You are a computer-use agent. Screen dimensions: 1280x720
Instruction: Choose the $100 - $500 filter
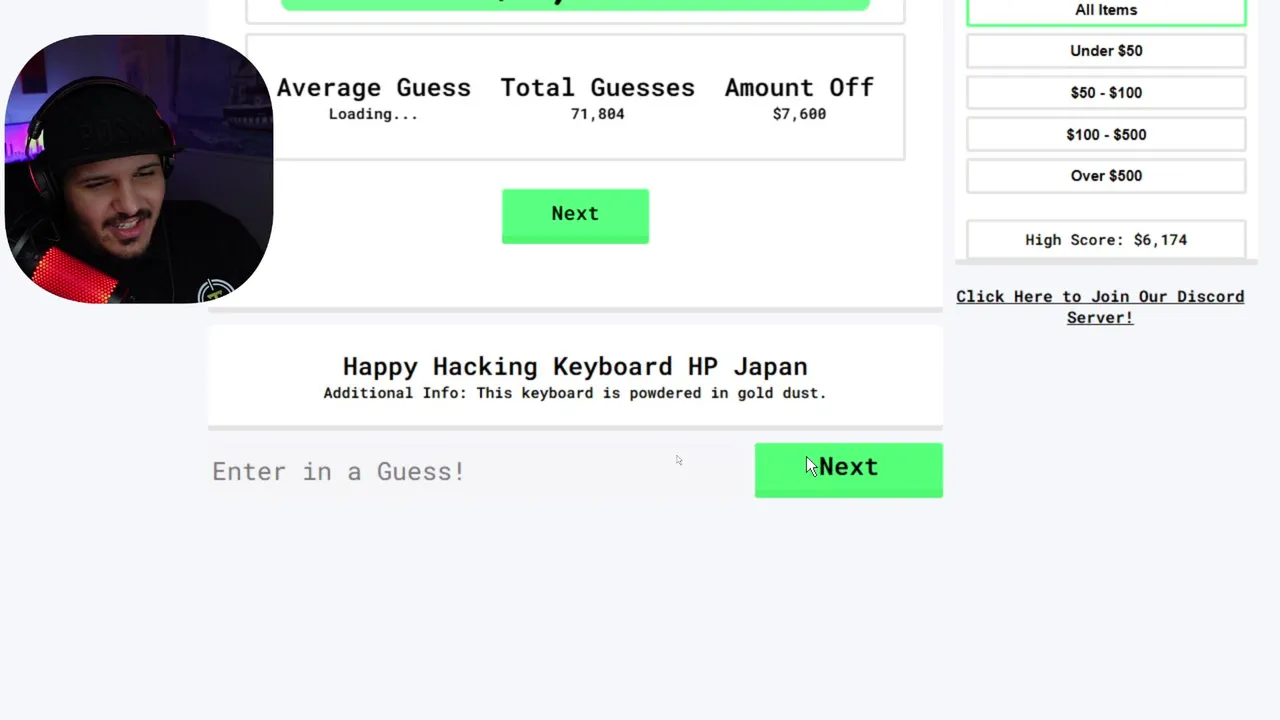[x=1106, y=135]
